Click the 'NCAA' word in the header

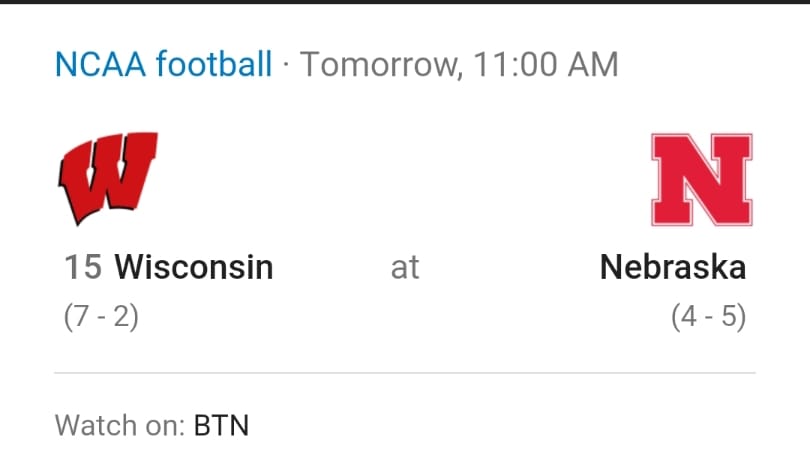pos(100,65)
